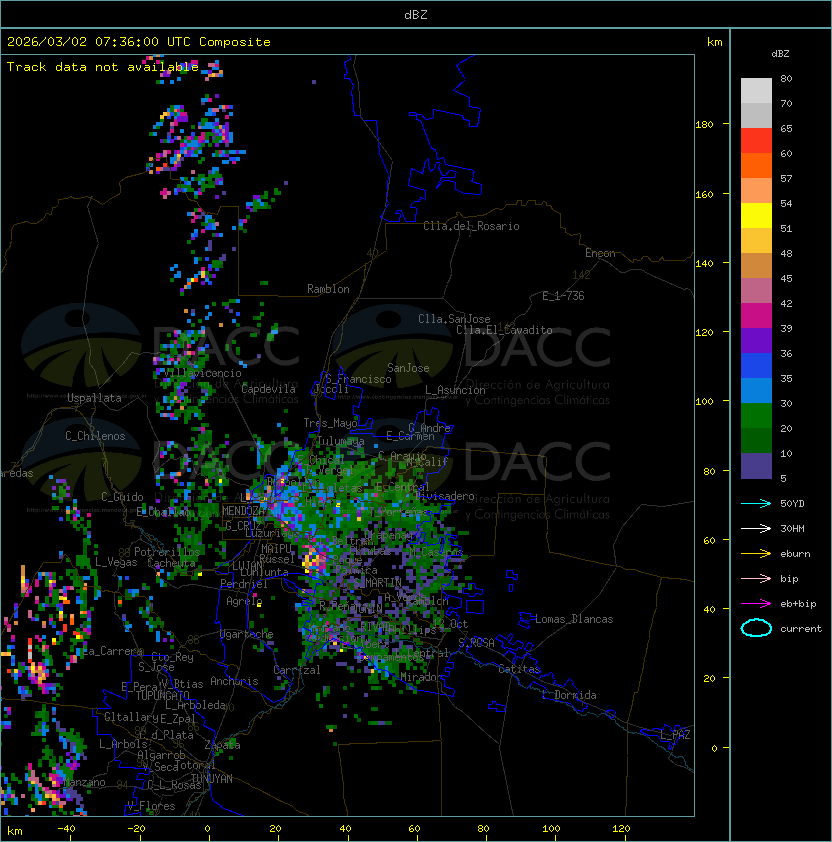Click the Zapata place label
The image size is (832, 842).
(x=222, y=745)
